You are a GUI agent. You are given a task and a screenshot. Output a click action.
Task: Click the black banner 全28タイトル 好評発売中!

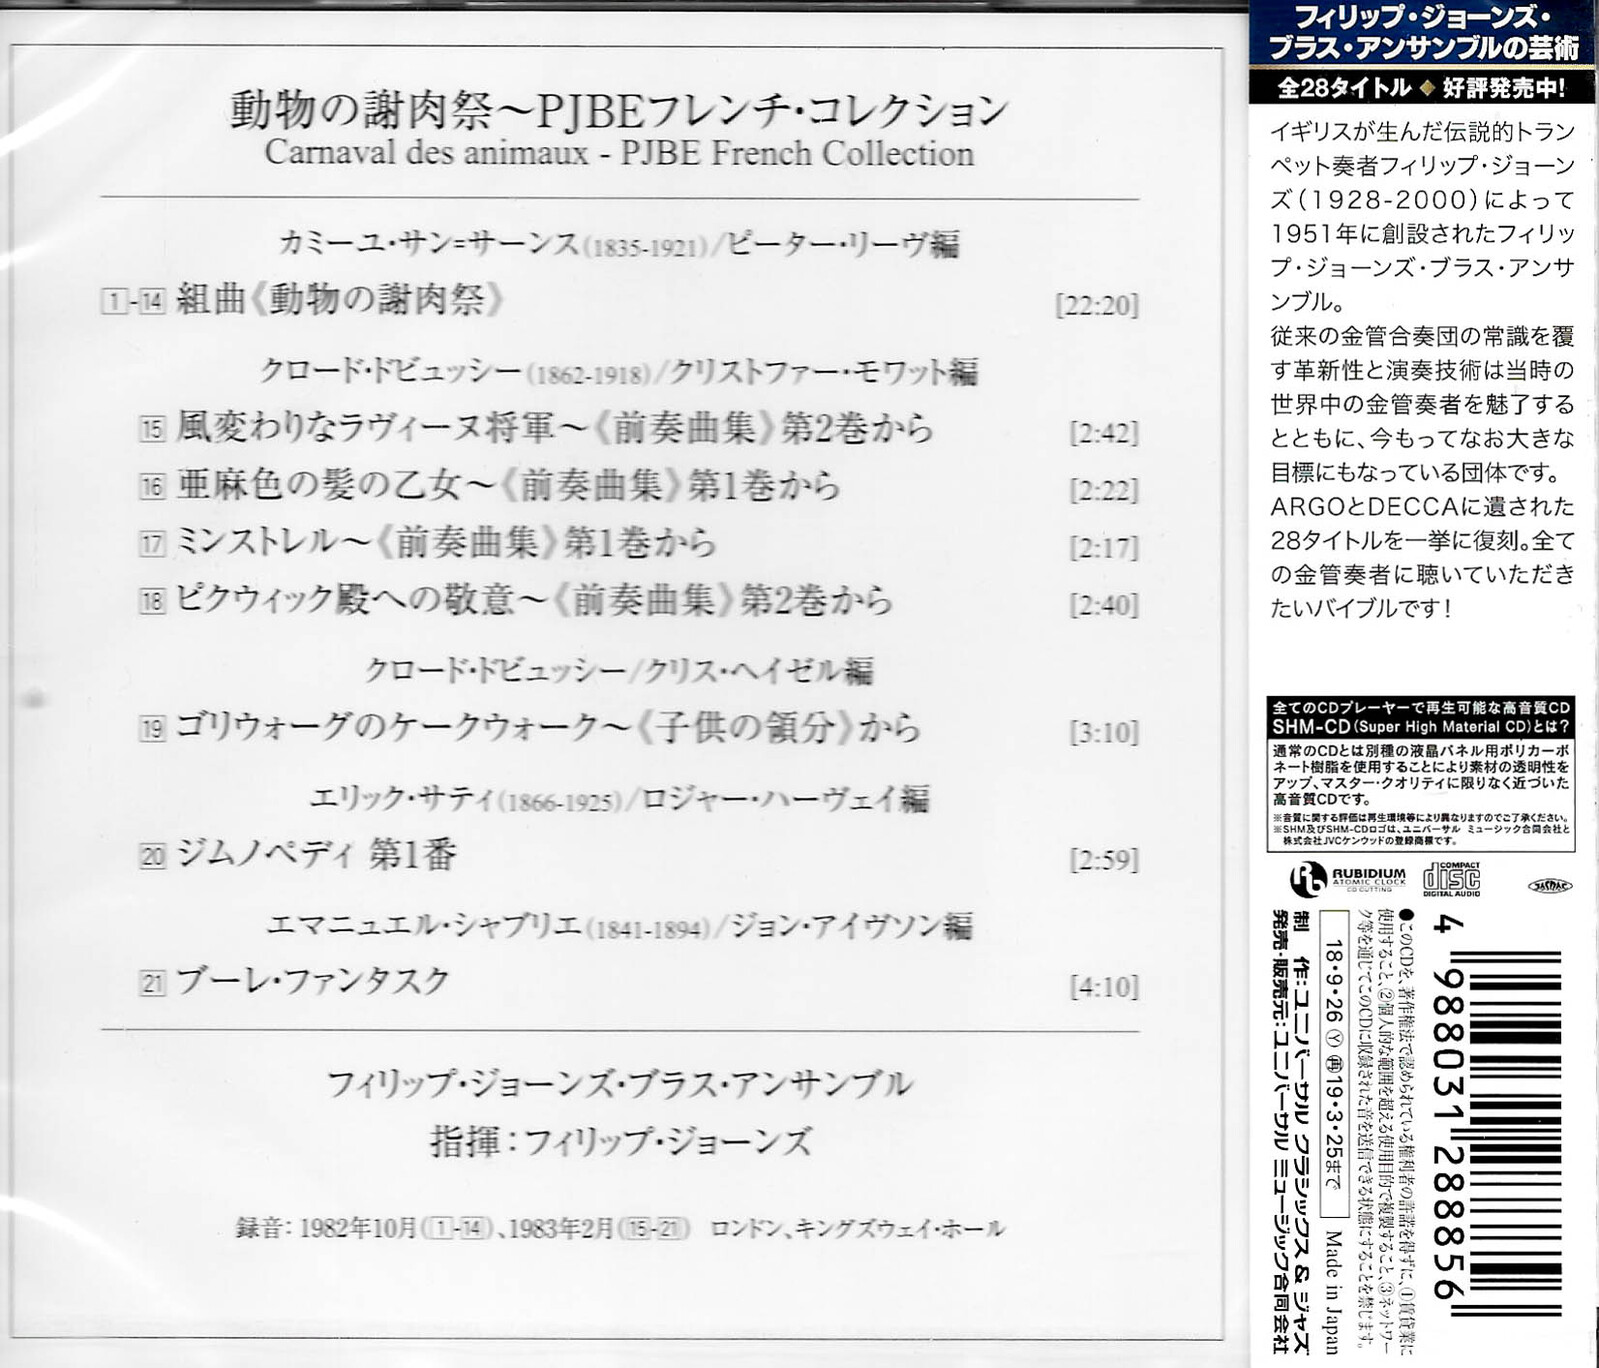pyautogui.click(x=1422, y=88)
